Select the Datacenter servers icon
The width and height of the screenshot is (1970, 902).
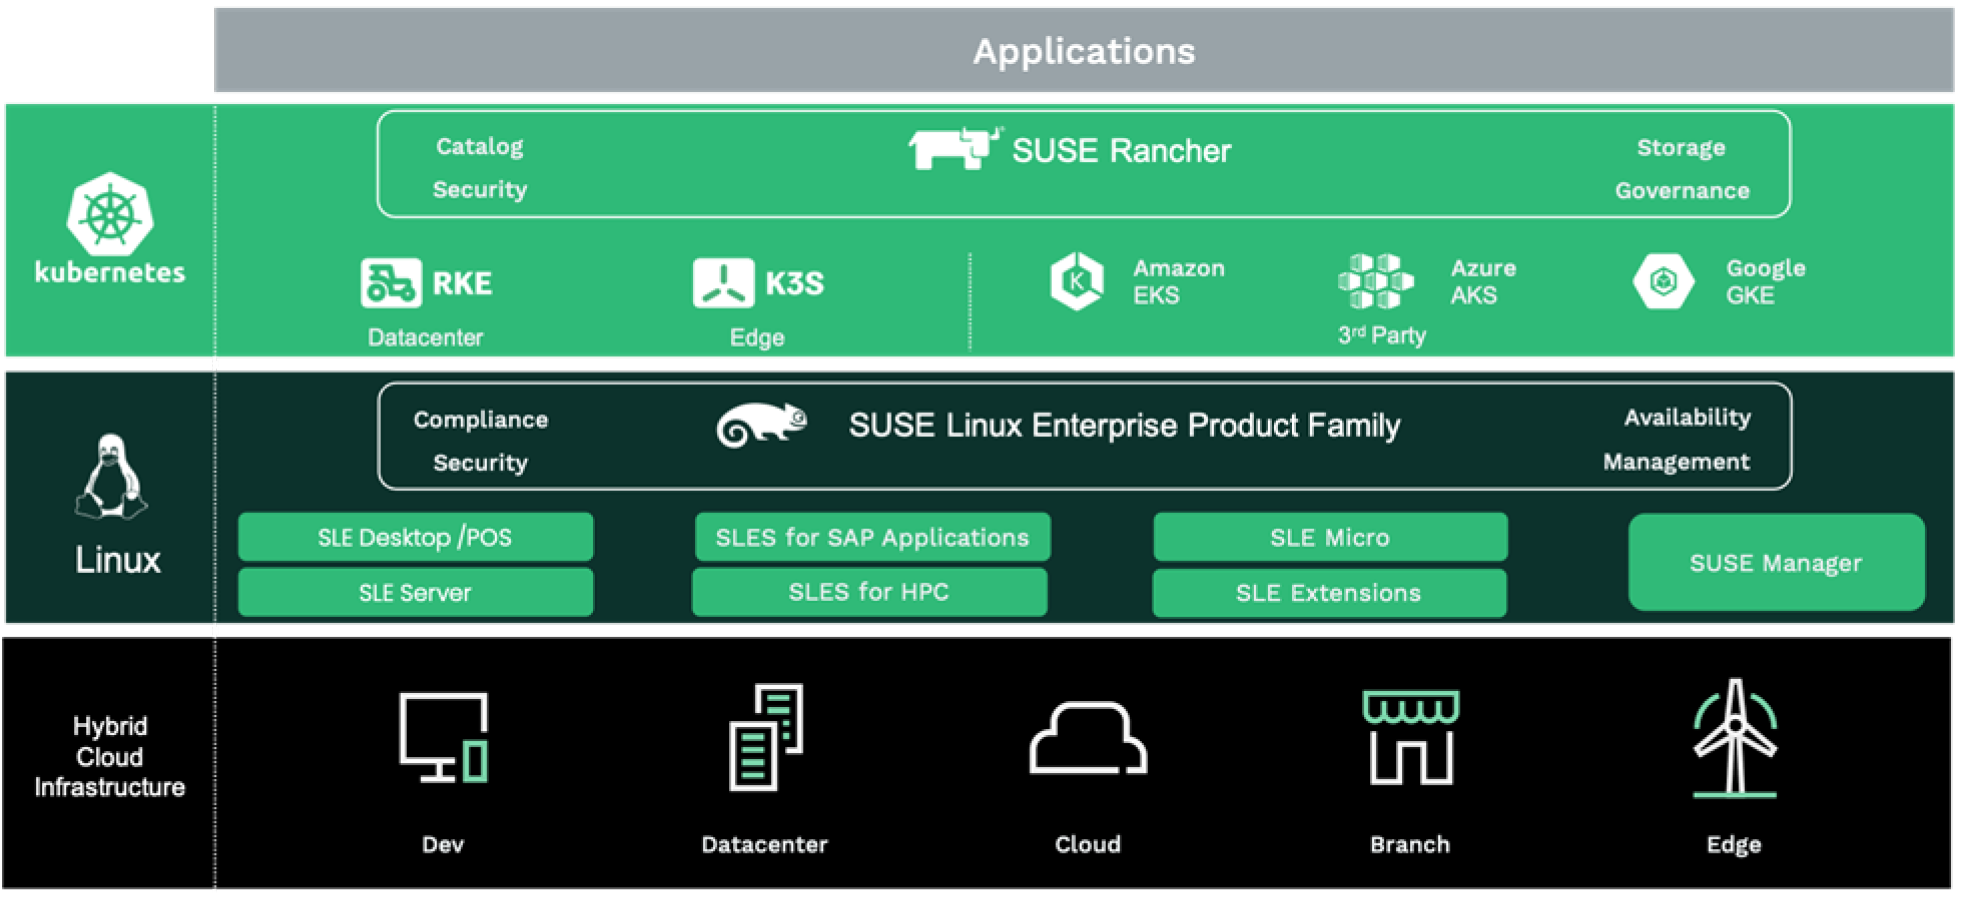766,737
